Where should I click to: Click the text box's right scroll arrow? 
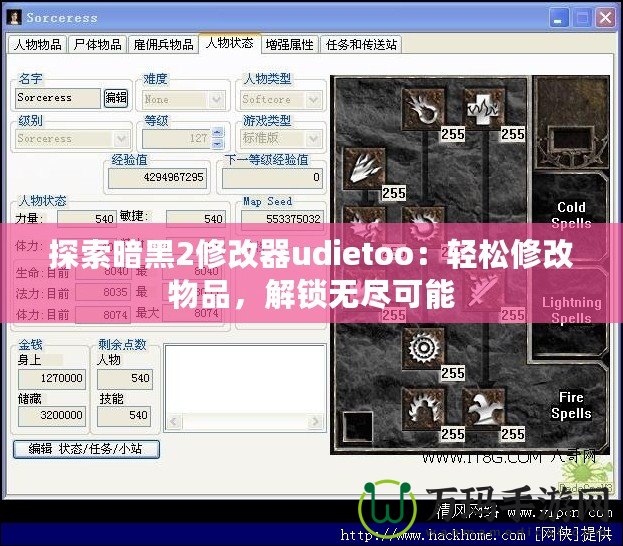point(316,422)
